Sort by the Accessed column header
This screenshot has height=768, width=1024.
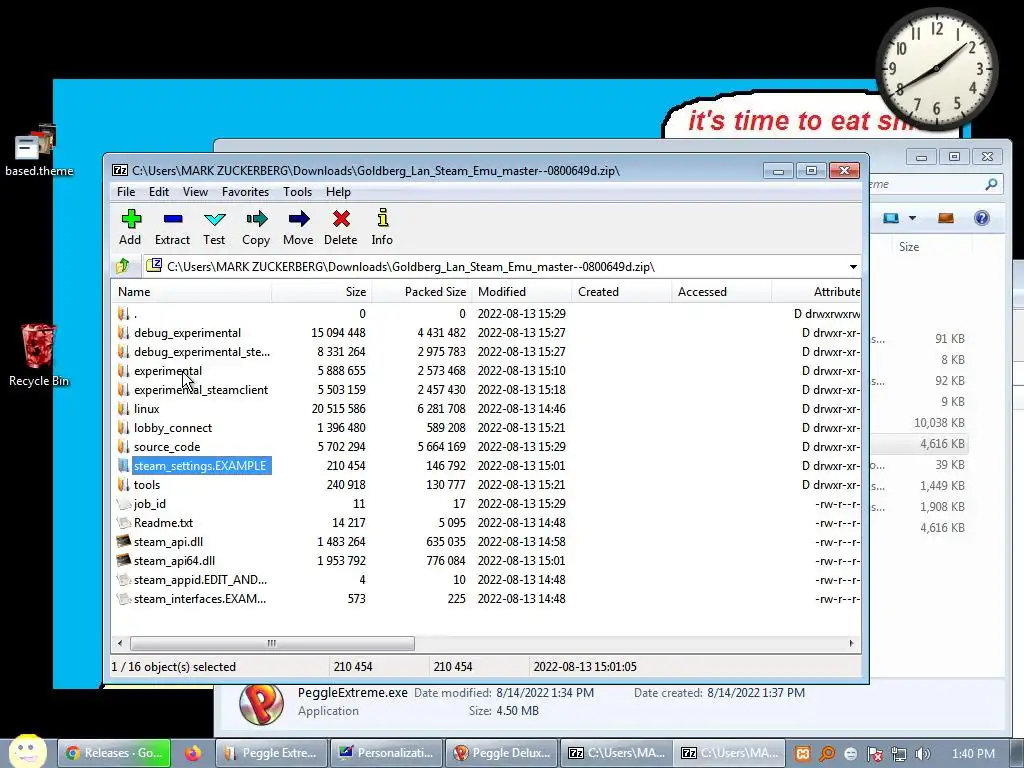(722, 292)
